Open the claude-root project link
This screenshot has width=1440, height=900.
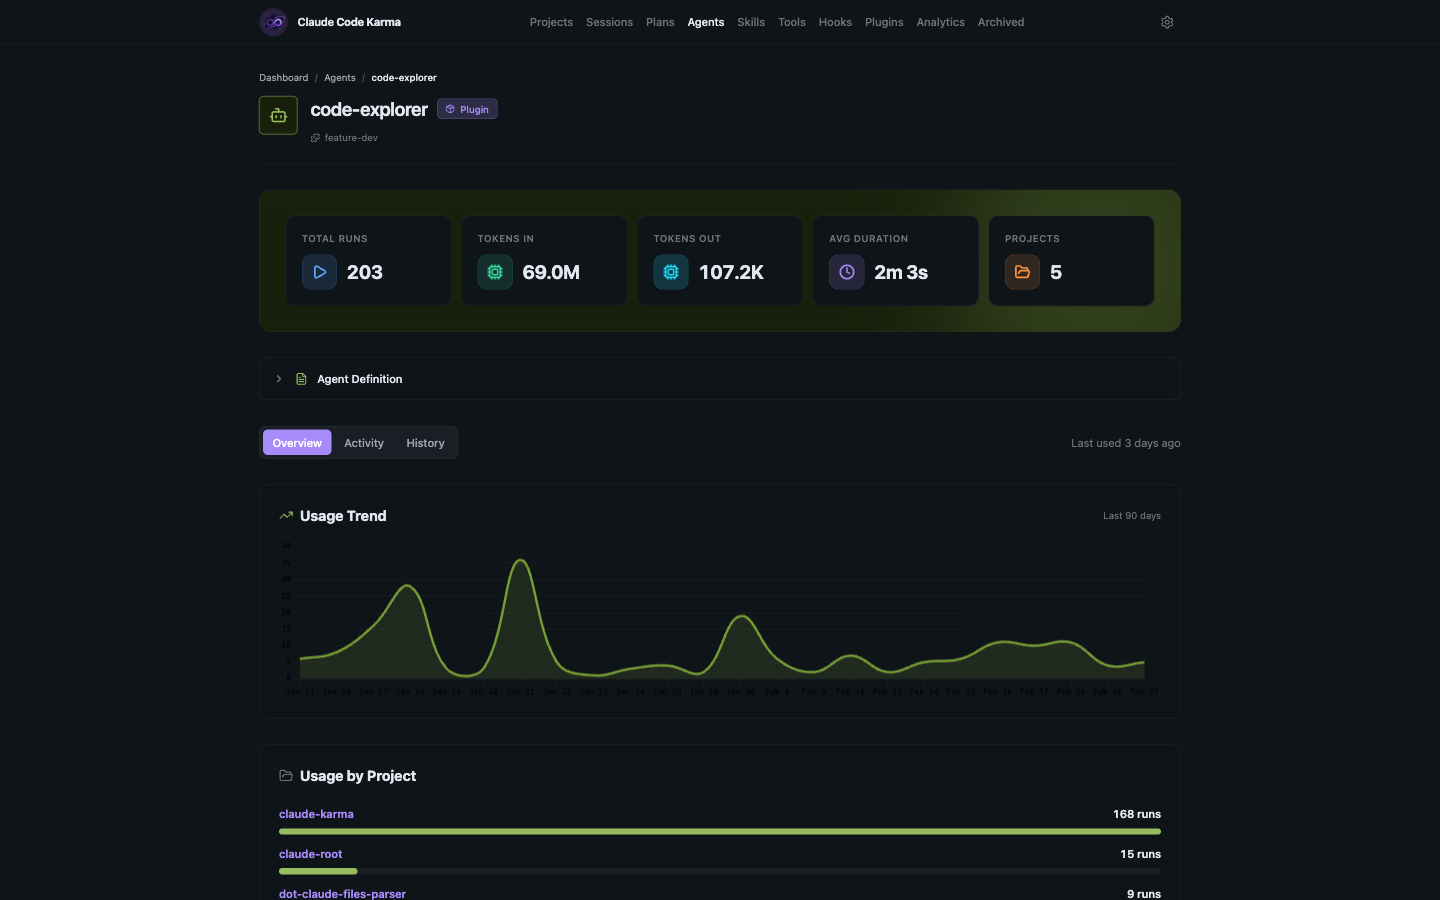tap(310, 854)
